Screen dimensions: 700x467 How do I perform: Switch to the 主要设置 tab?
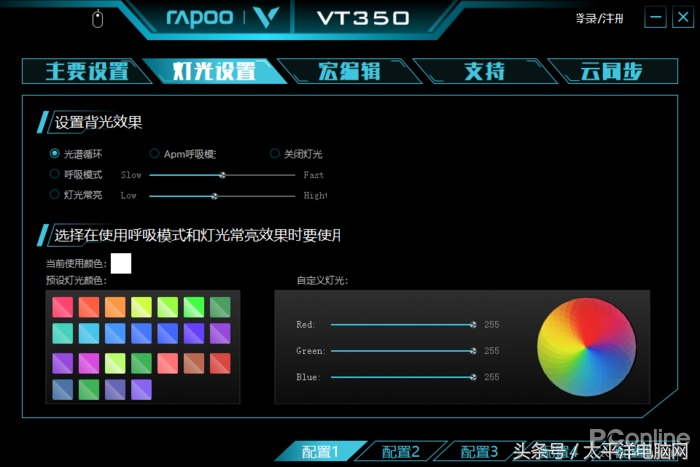tap(87, 71)
